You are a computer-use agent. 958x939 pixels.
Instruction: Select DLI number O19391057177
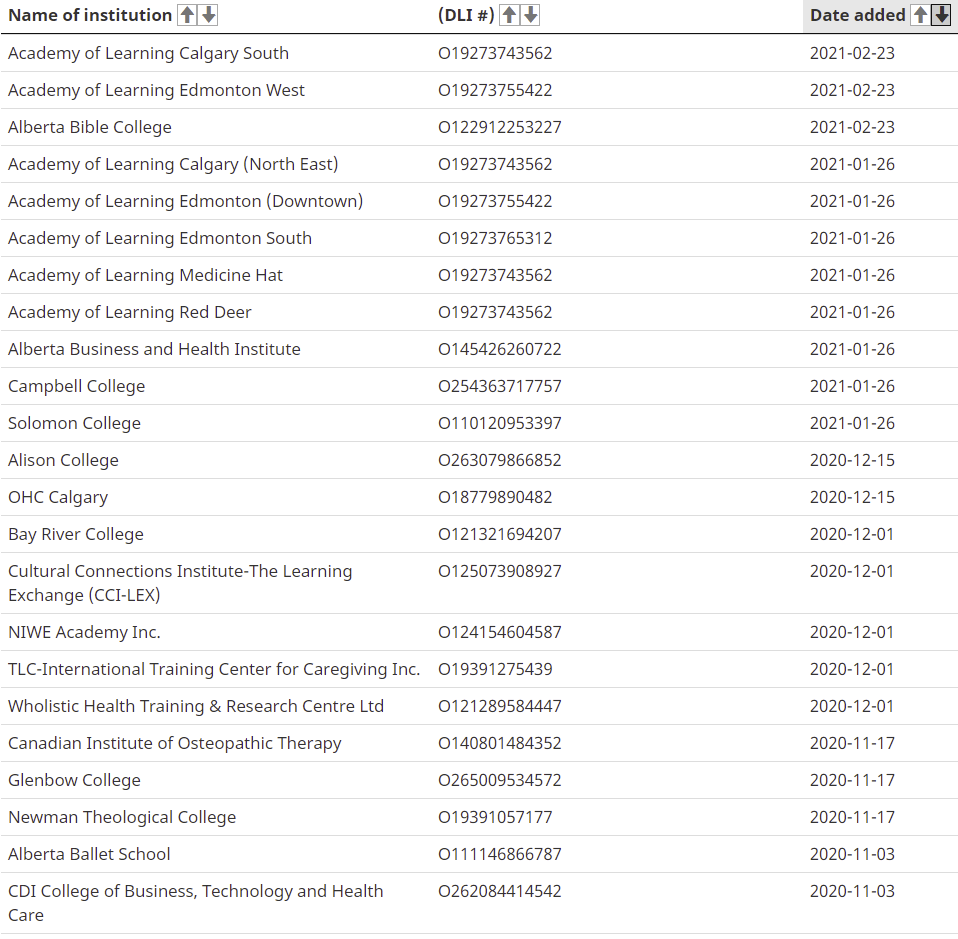[495, 817]
